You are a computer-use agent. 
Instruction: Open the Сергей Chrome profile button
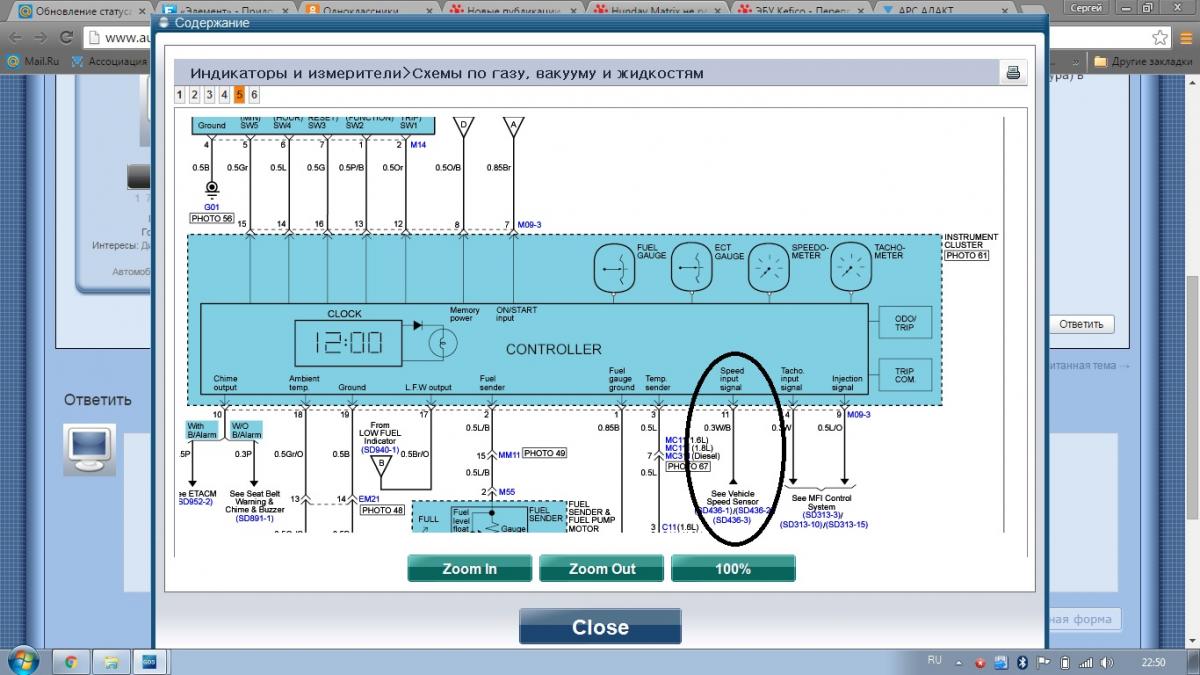pos(1086,8)
